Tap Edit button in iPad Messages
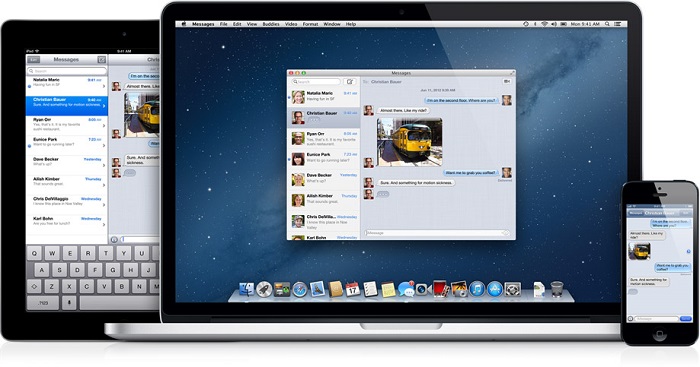 34,59
